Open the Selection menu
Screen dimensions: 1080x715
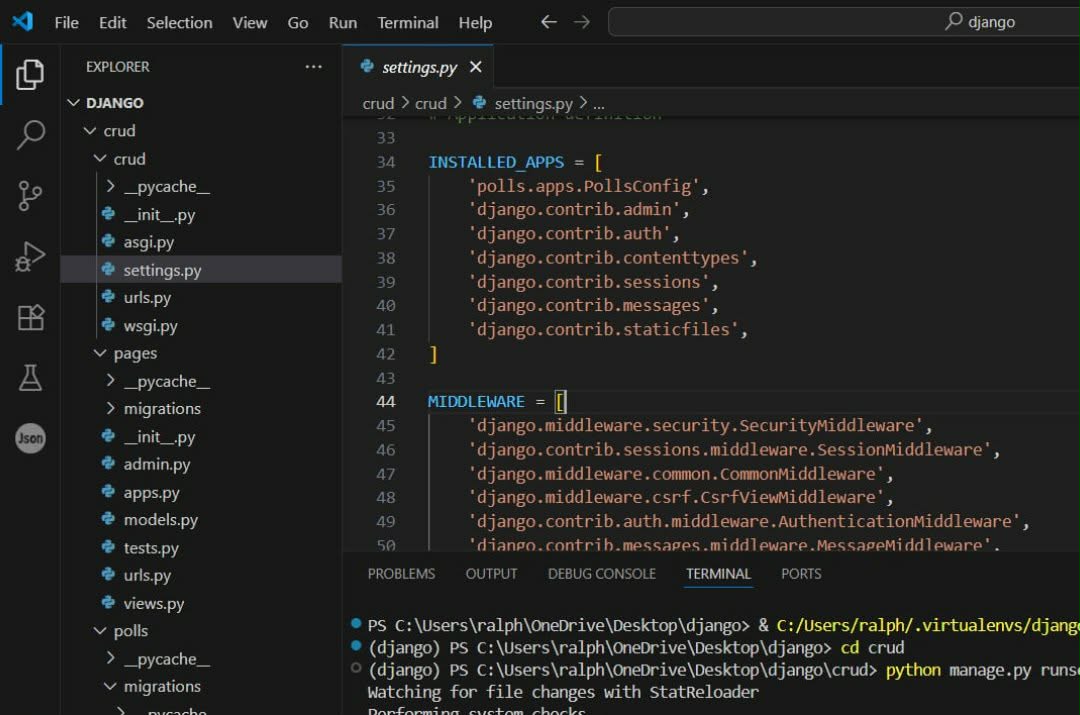coord(179,23)
